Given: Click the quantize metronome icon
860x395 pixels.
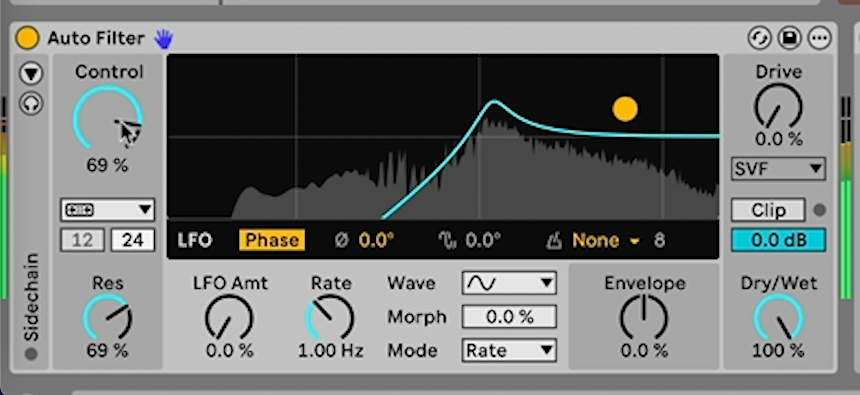Looking at the screenshot, I should (554, 240).
